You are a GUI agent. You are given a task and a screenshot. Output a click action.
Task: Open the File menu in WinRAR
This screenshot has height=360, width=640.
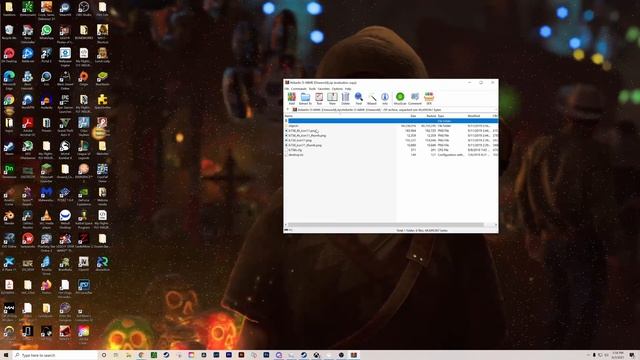pos(287,89)
